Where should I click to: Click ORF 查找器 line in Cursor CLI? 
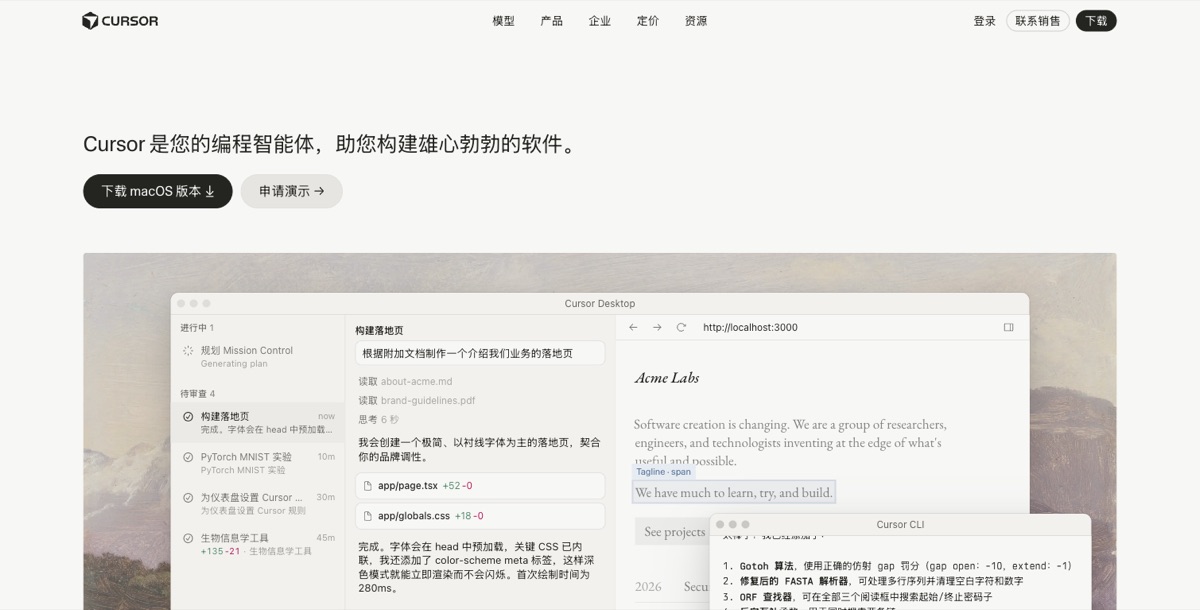point(857,597)
